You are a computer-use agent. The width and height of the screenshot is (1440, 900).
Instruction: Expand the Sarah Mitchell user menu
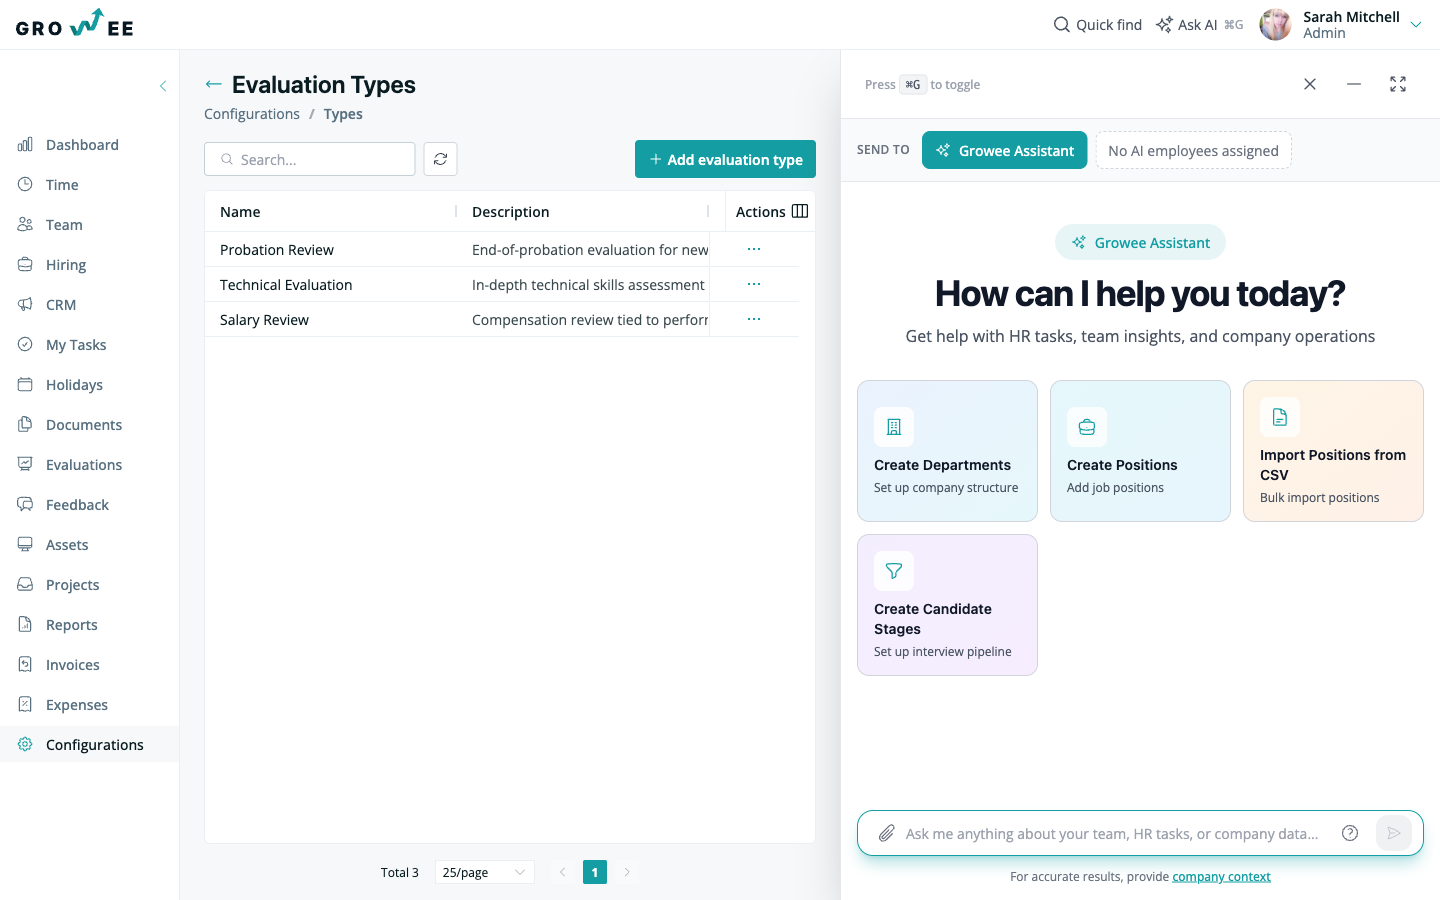[1416, 25]
